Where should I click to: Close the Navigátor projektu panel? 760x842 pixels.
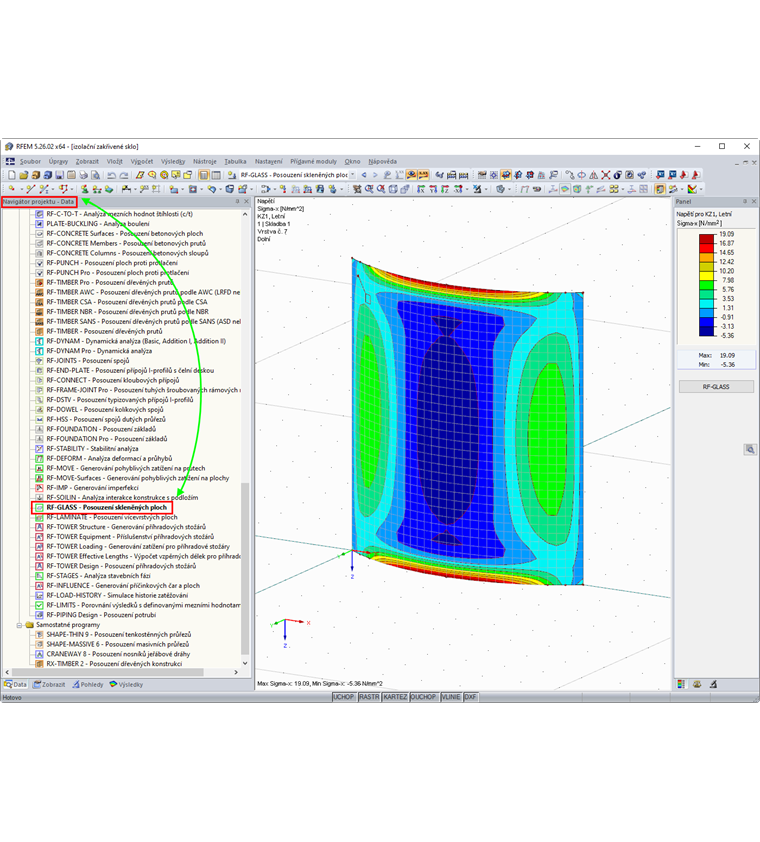click(x=247, y=201)
